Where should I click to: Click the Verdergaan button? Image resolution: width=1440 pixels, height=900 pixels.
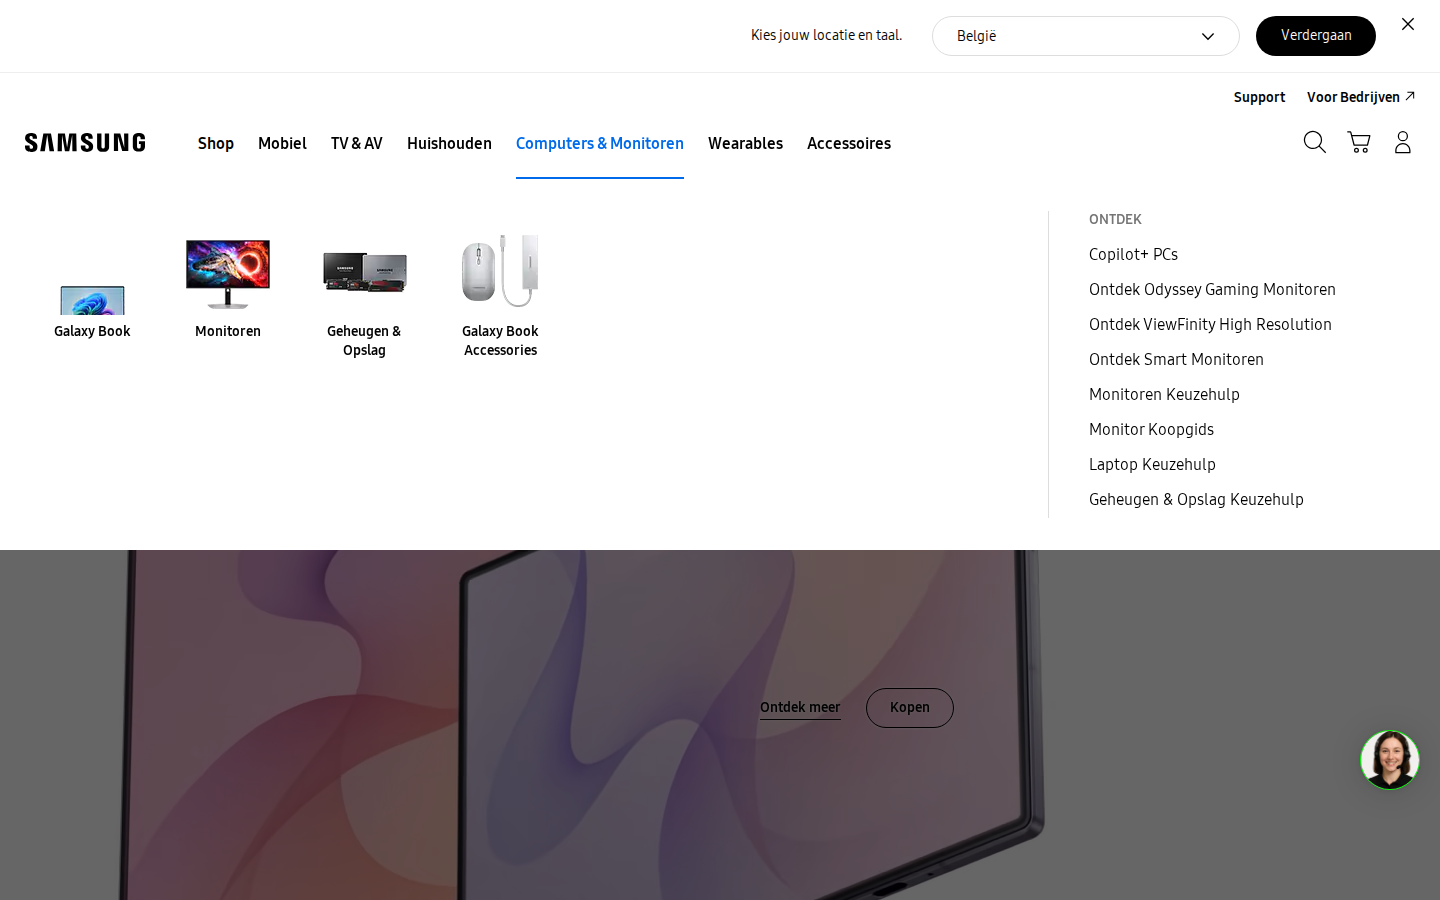click(1315, 36)
